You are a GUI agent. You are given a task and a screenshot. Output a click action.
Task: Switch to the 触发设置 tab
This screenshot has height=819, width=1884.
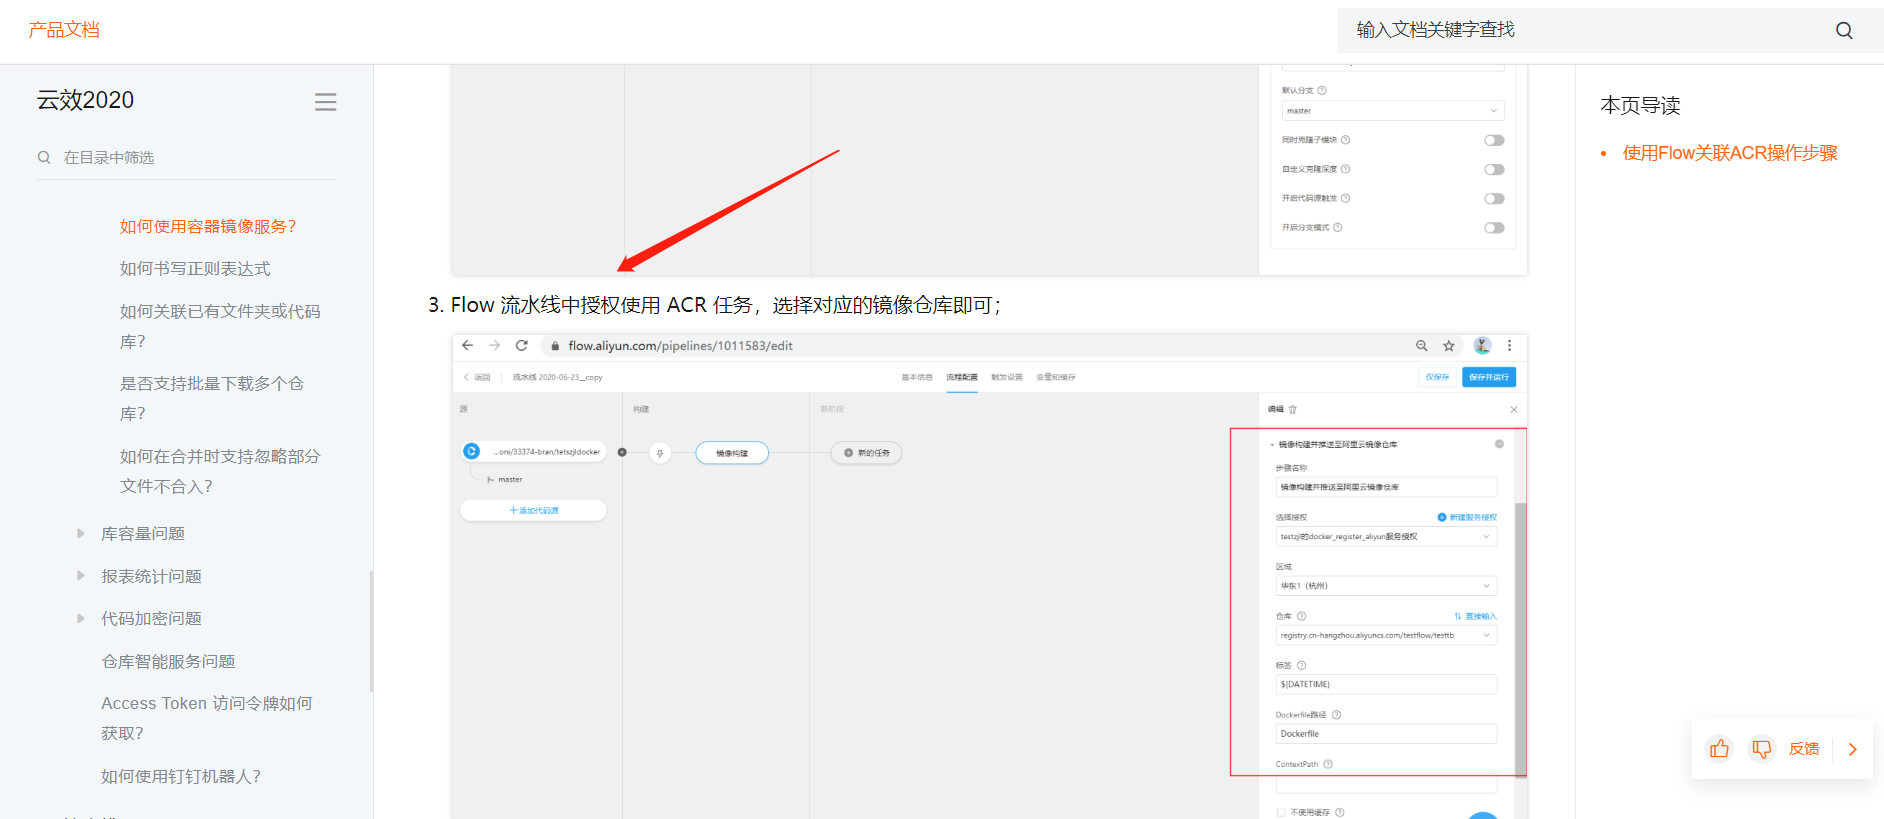[1007, 377]
